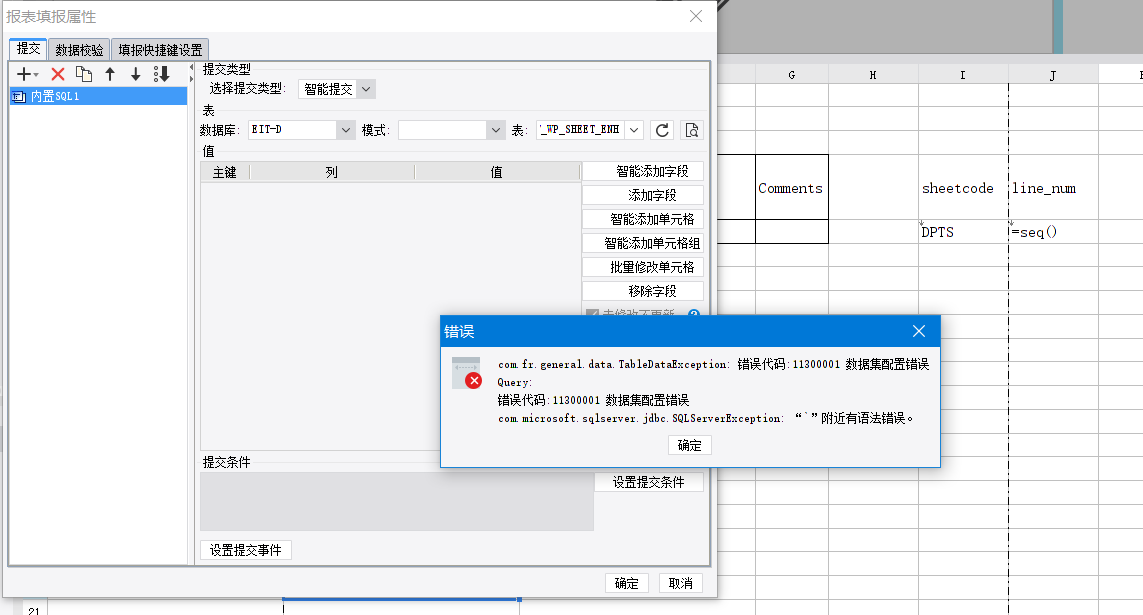Select the sheetcode cell
1143x615 pixels.
point(963,187)
